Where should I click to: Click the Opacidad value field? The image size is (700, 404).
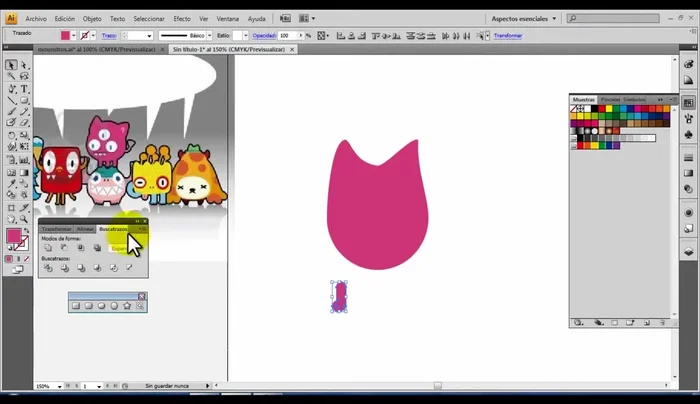click(285, 35)
